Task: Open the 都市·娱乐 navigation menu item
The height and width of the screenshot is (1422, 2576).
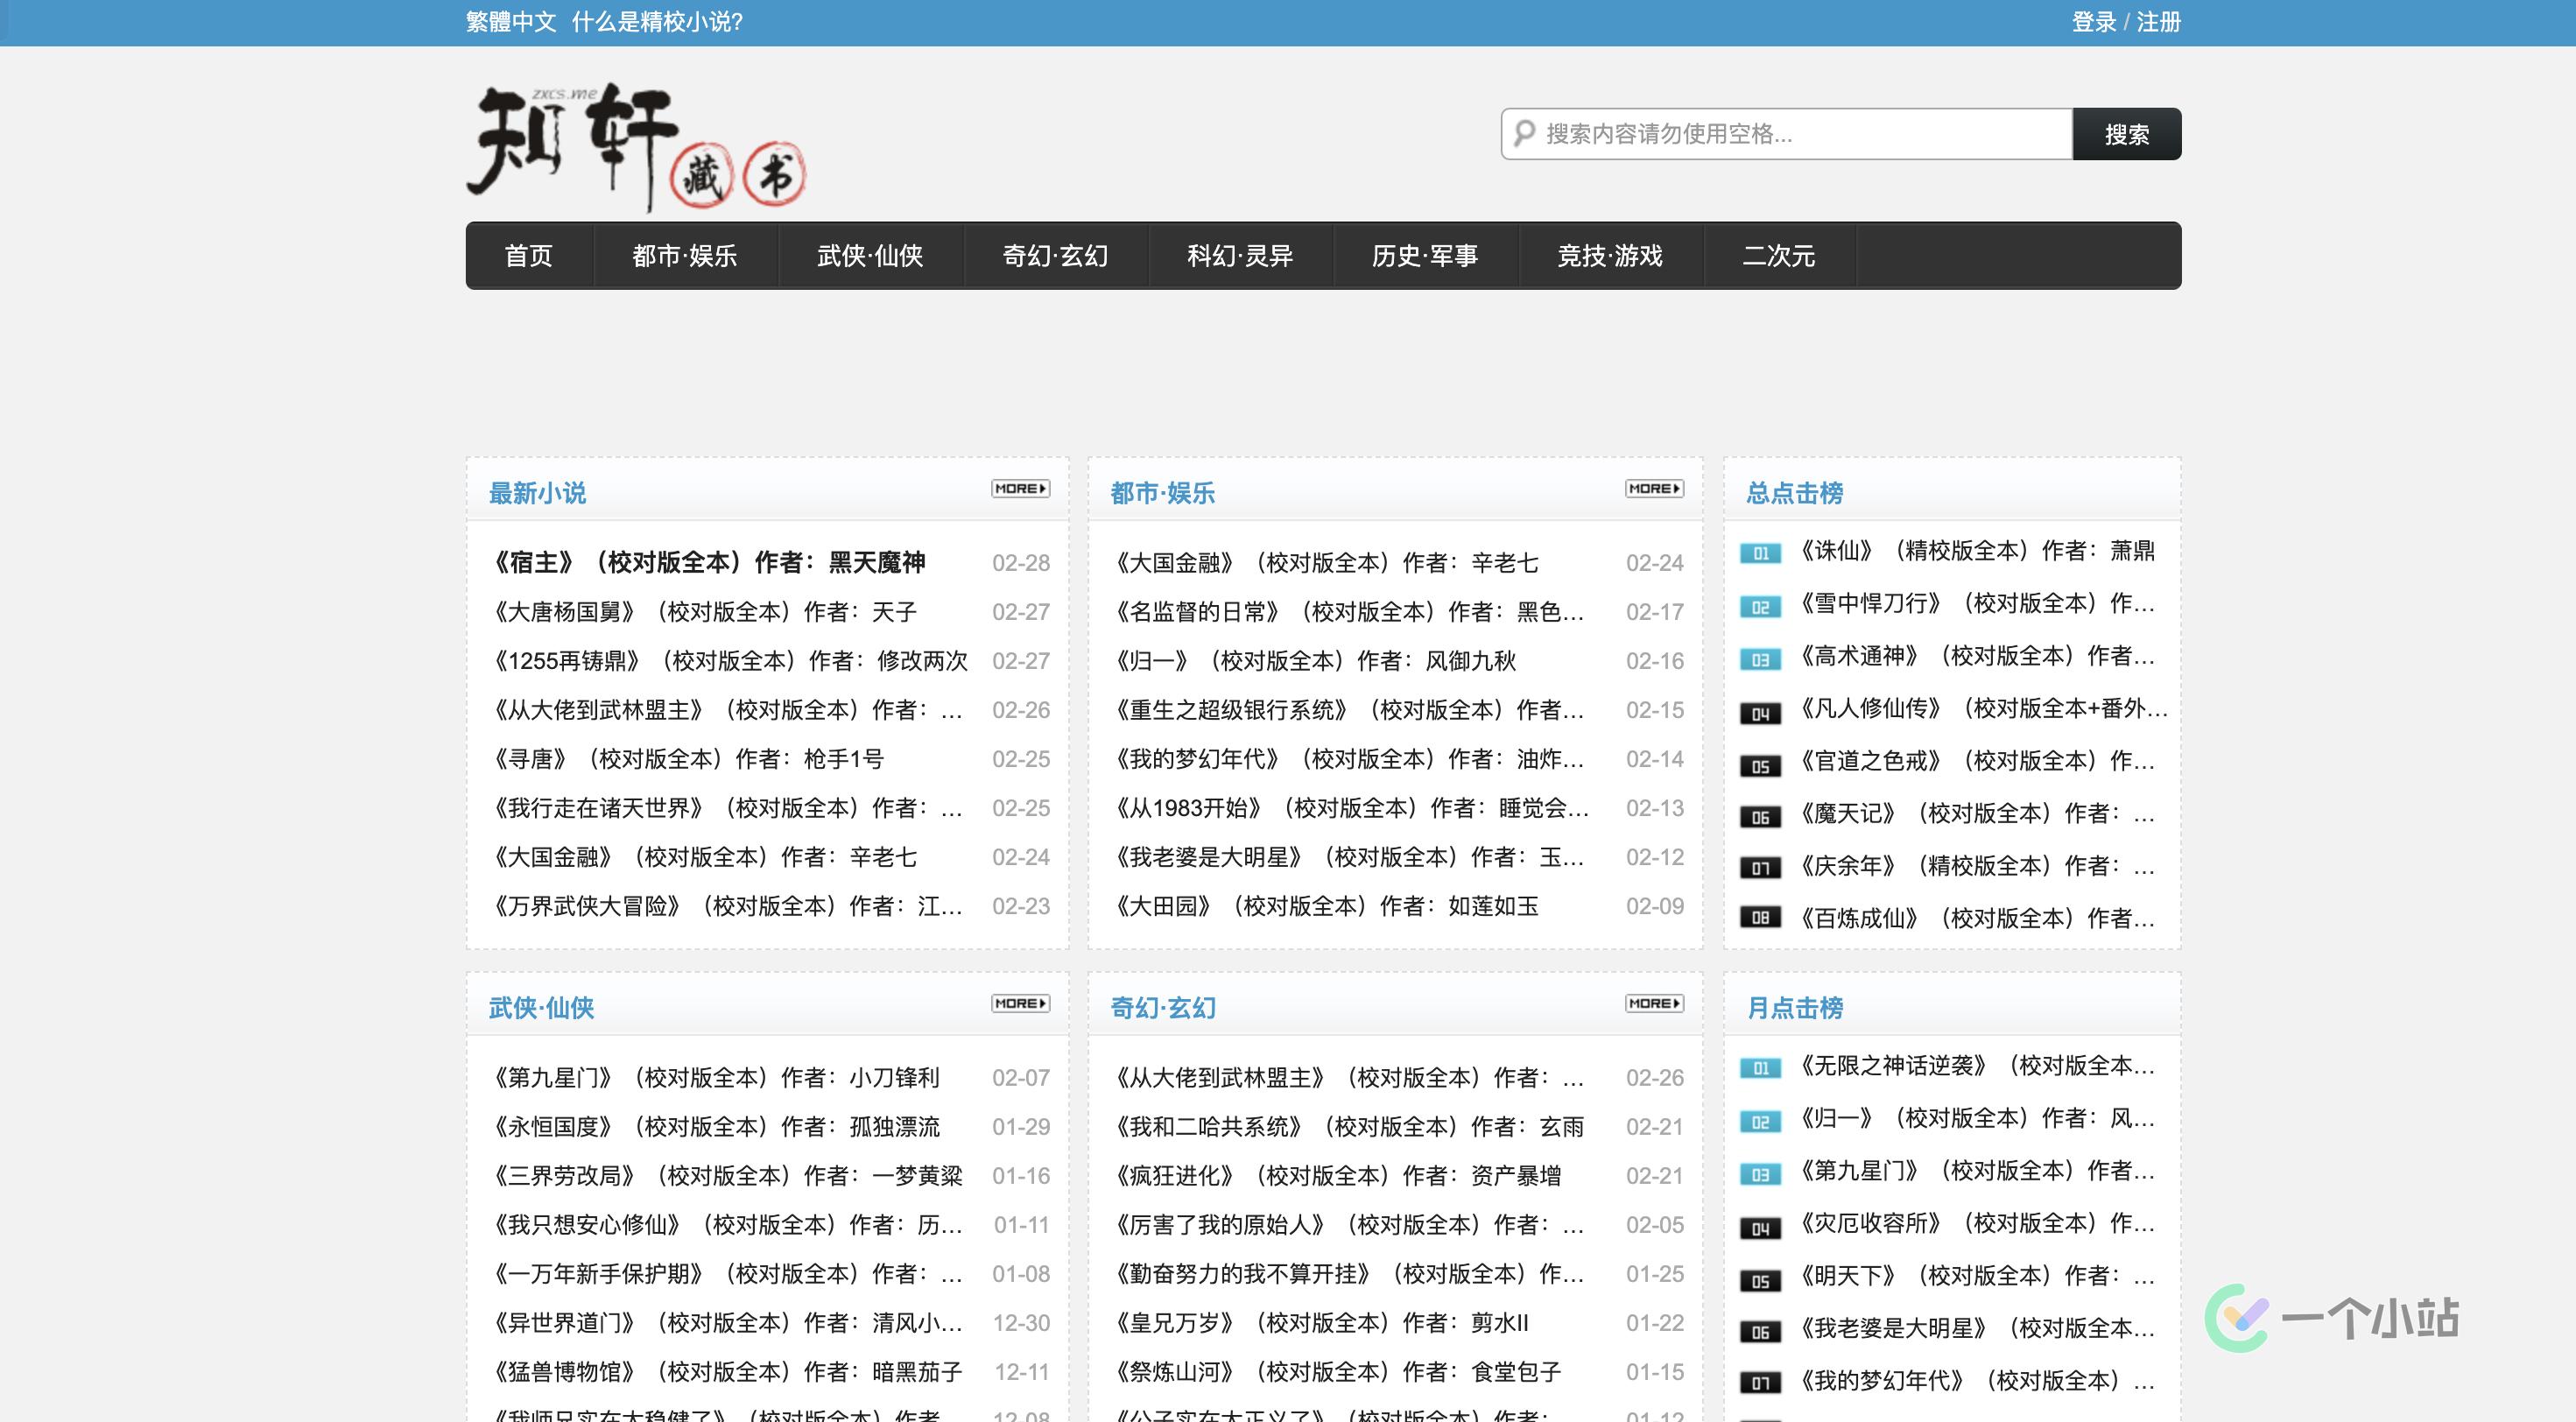Action: click(684, 256)
